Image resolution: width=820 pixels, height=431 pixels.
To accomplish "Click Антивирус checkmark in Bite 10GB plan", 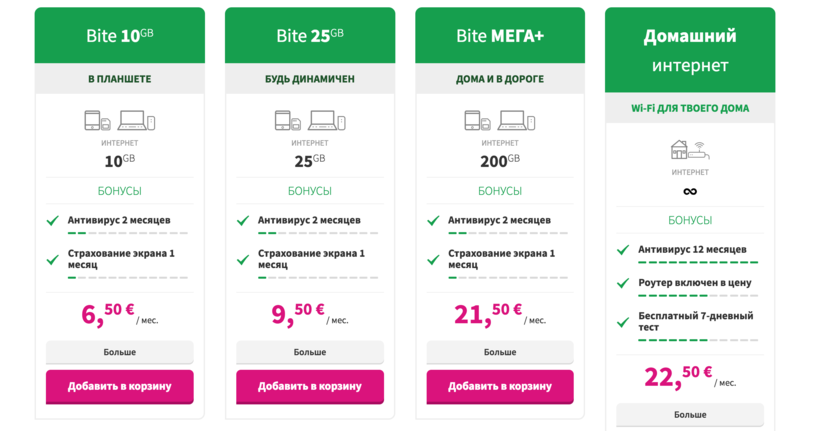I will (52, 220).
